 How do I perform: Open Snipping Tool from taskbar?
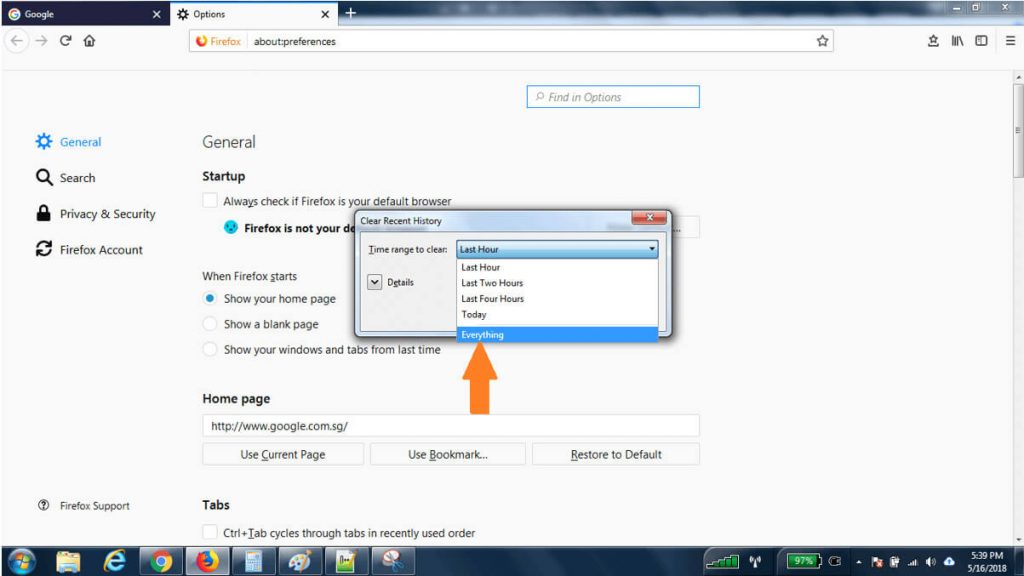coord(392,561)
